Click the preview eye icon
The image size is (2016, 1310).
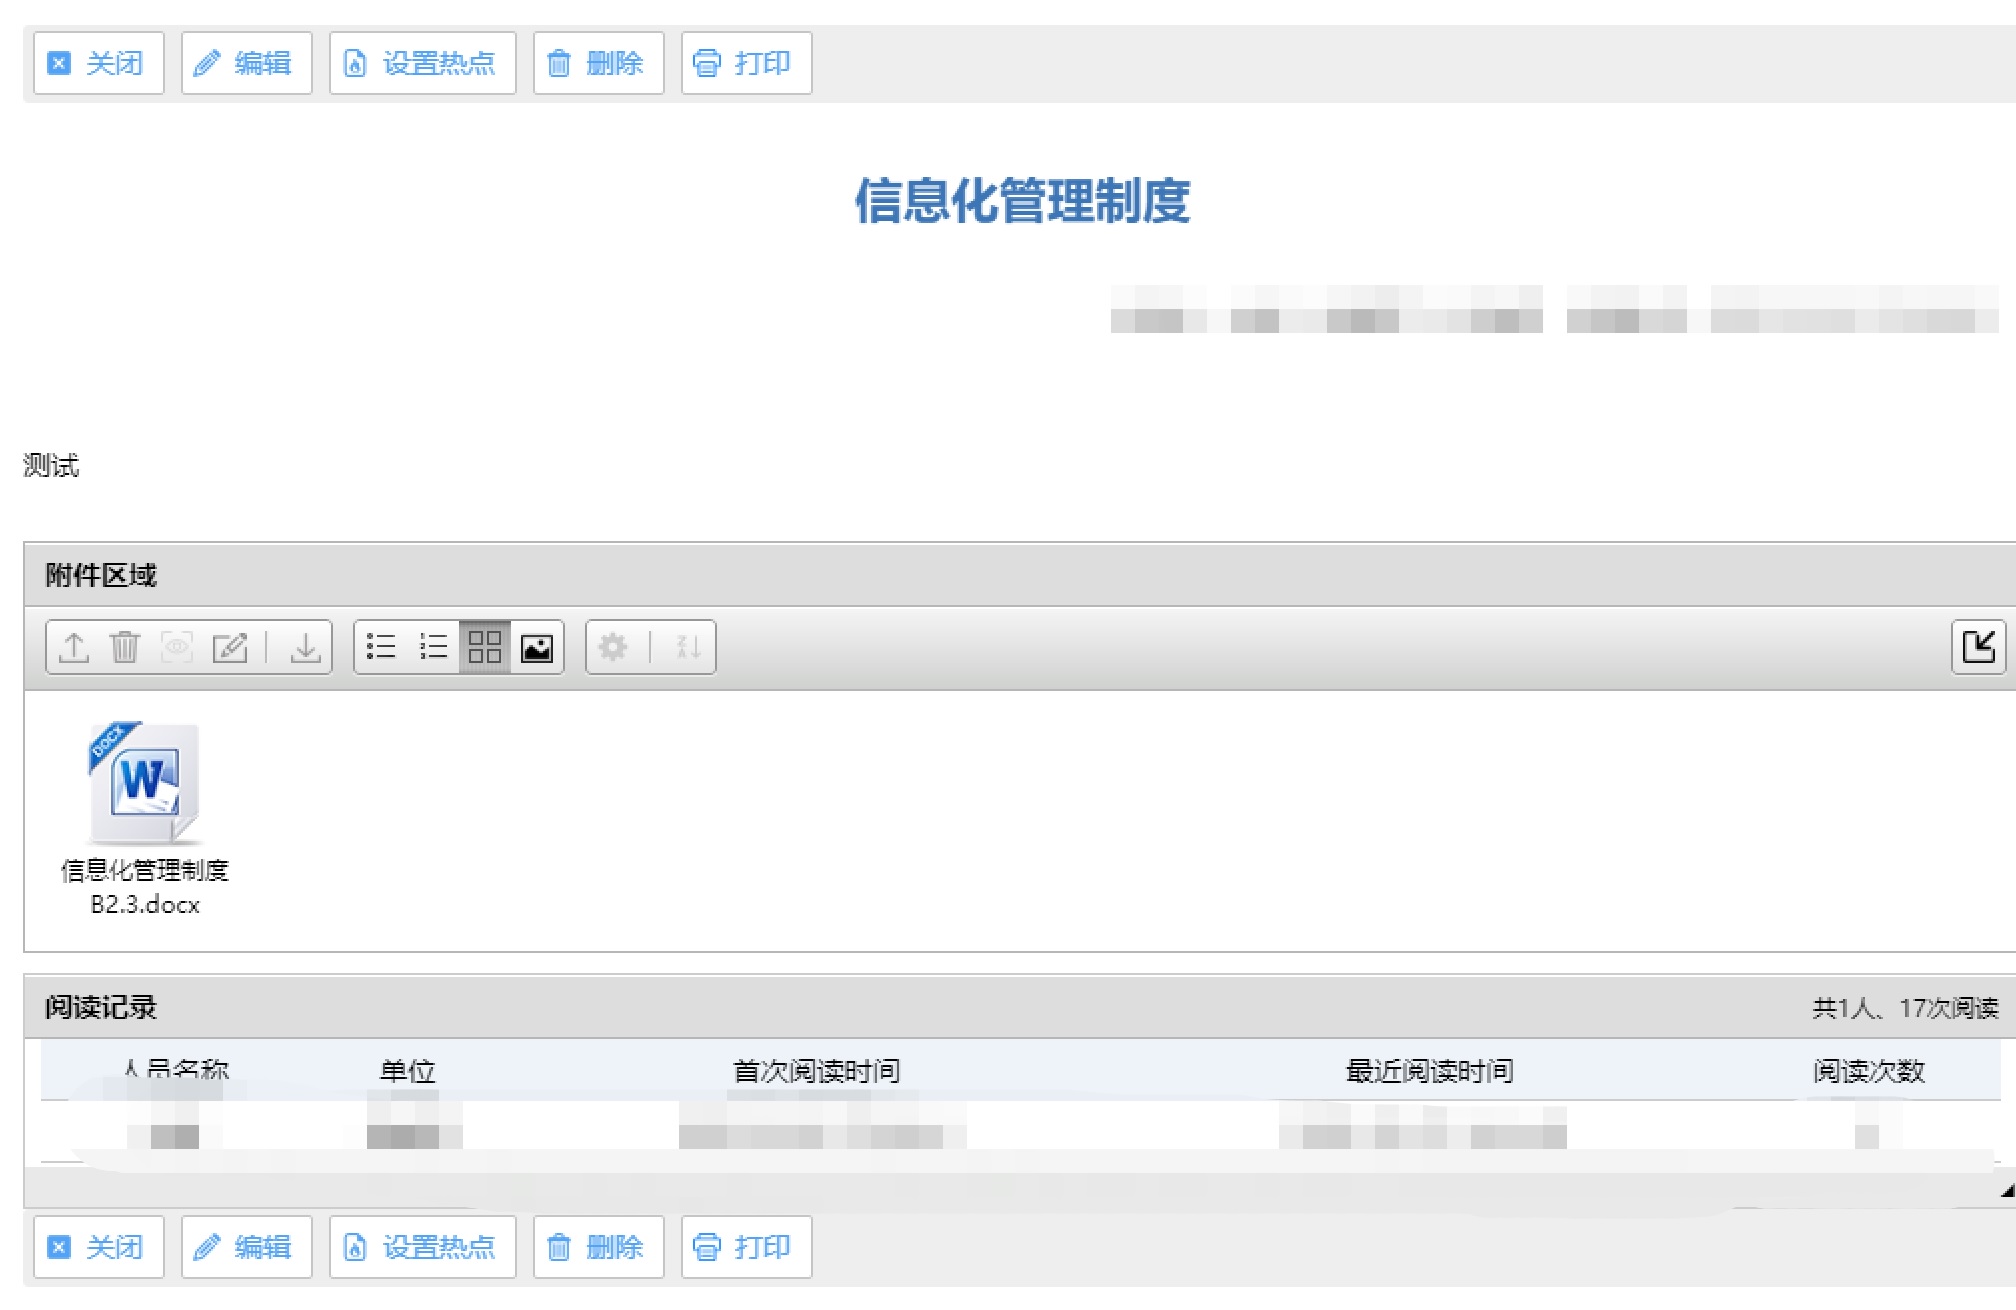[177, 647]
